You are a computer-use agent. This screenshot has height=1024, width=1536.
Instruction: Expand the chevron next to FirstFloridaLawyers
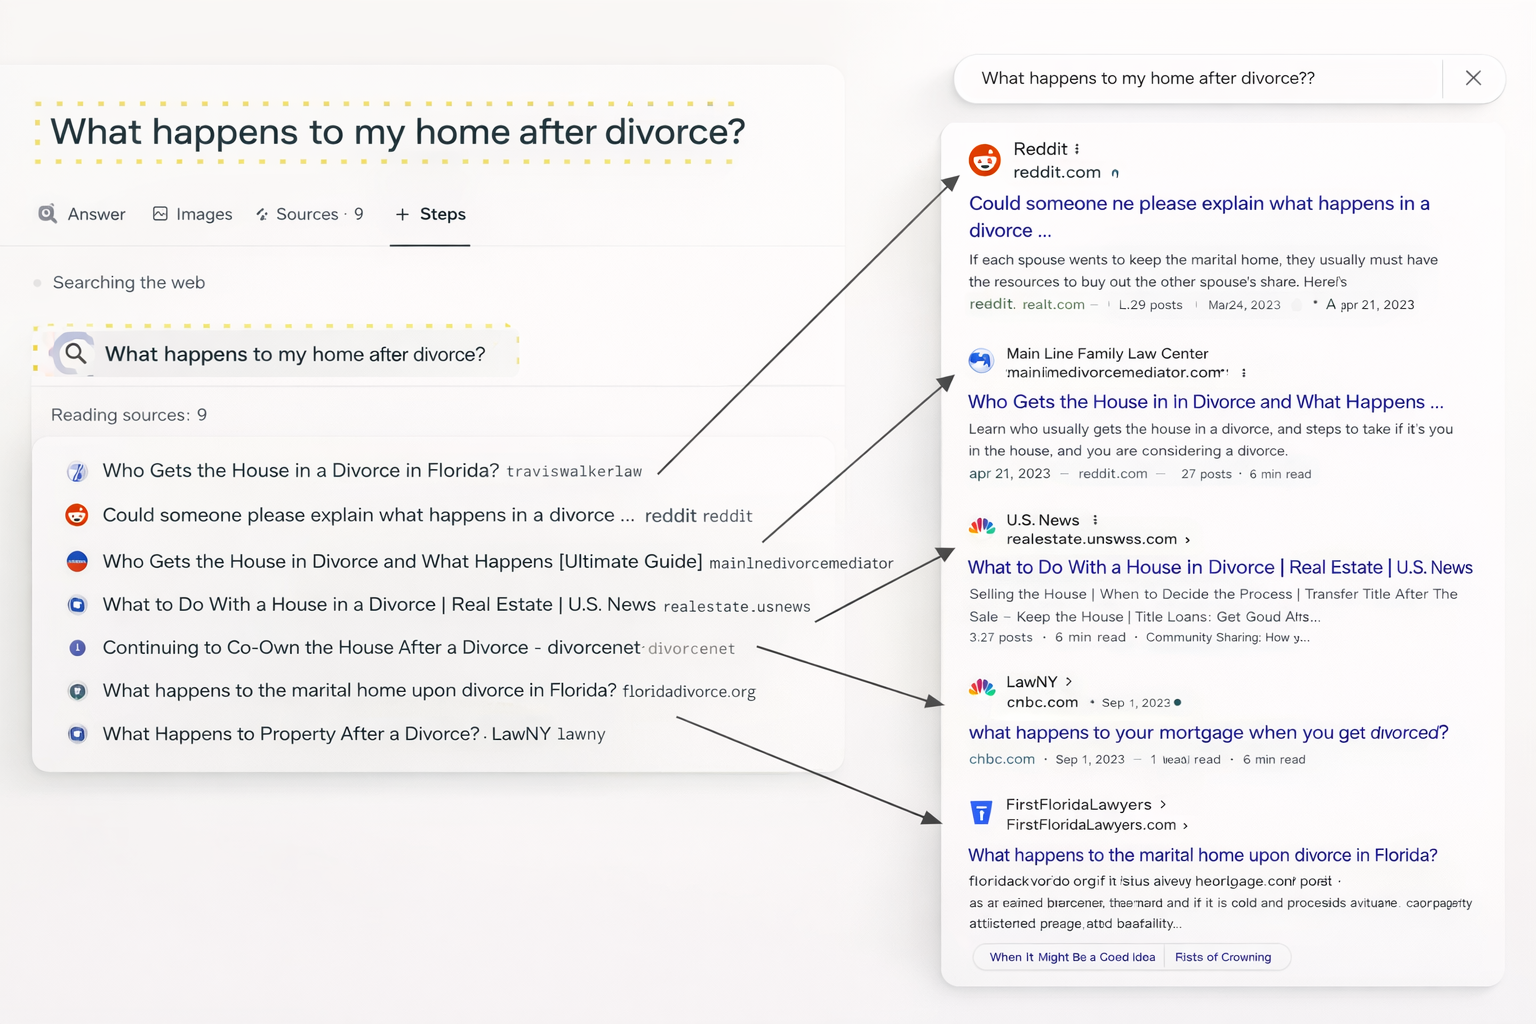coord(1163,804)
